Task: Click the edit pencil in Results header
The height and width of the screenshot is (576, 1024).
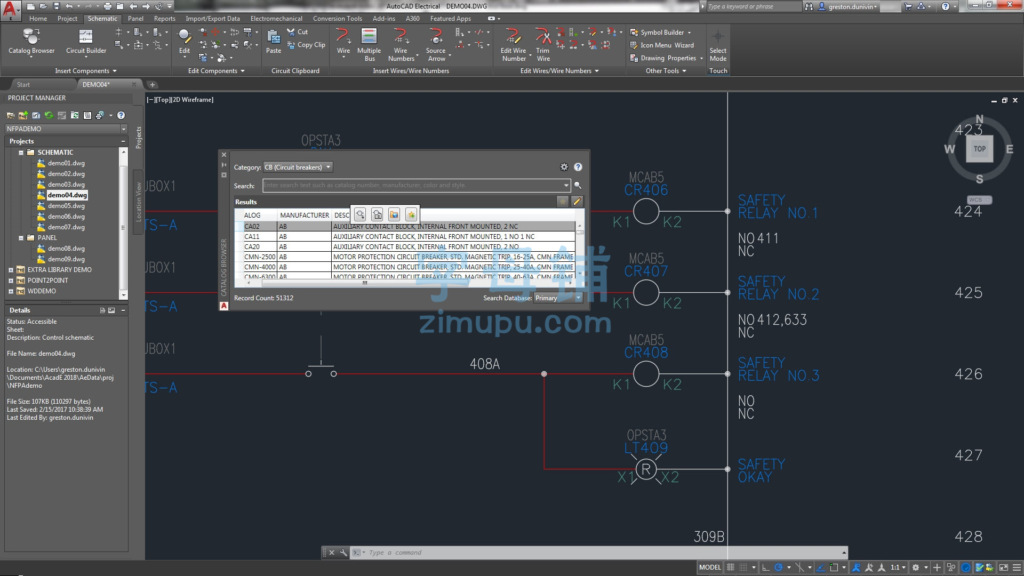Action: [x=577, y=202]
